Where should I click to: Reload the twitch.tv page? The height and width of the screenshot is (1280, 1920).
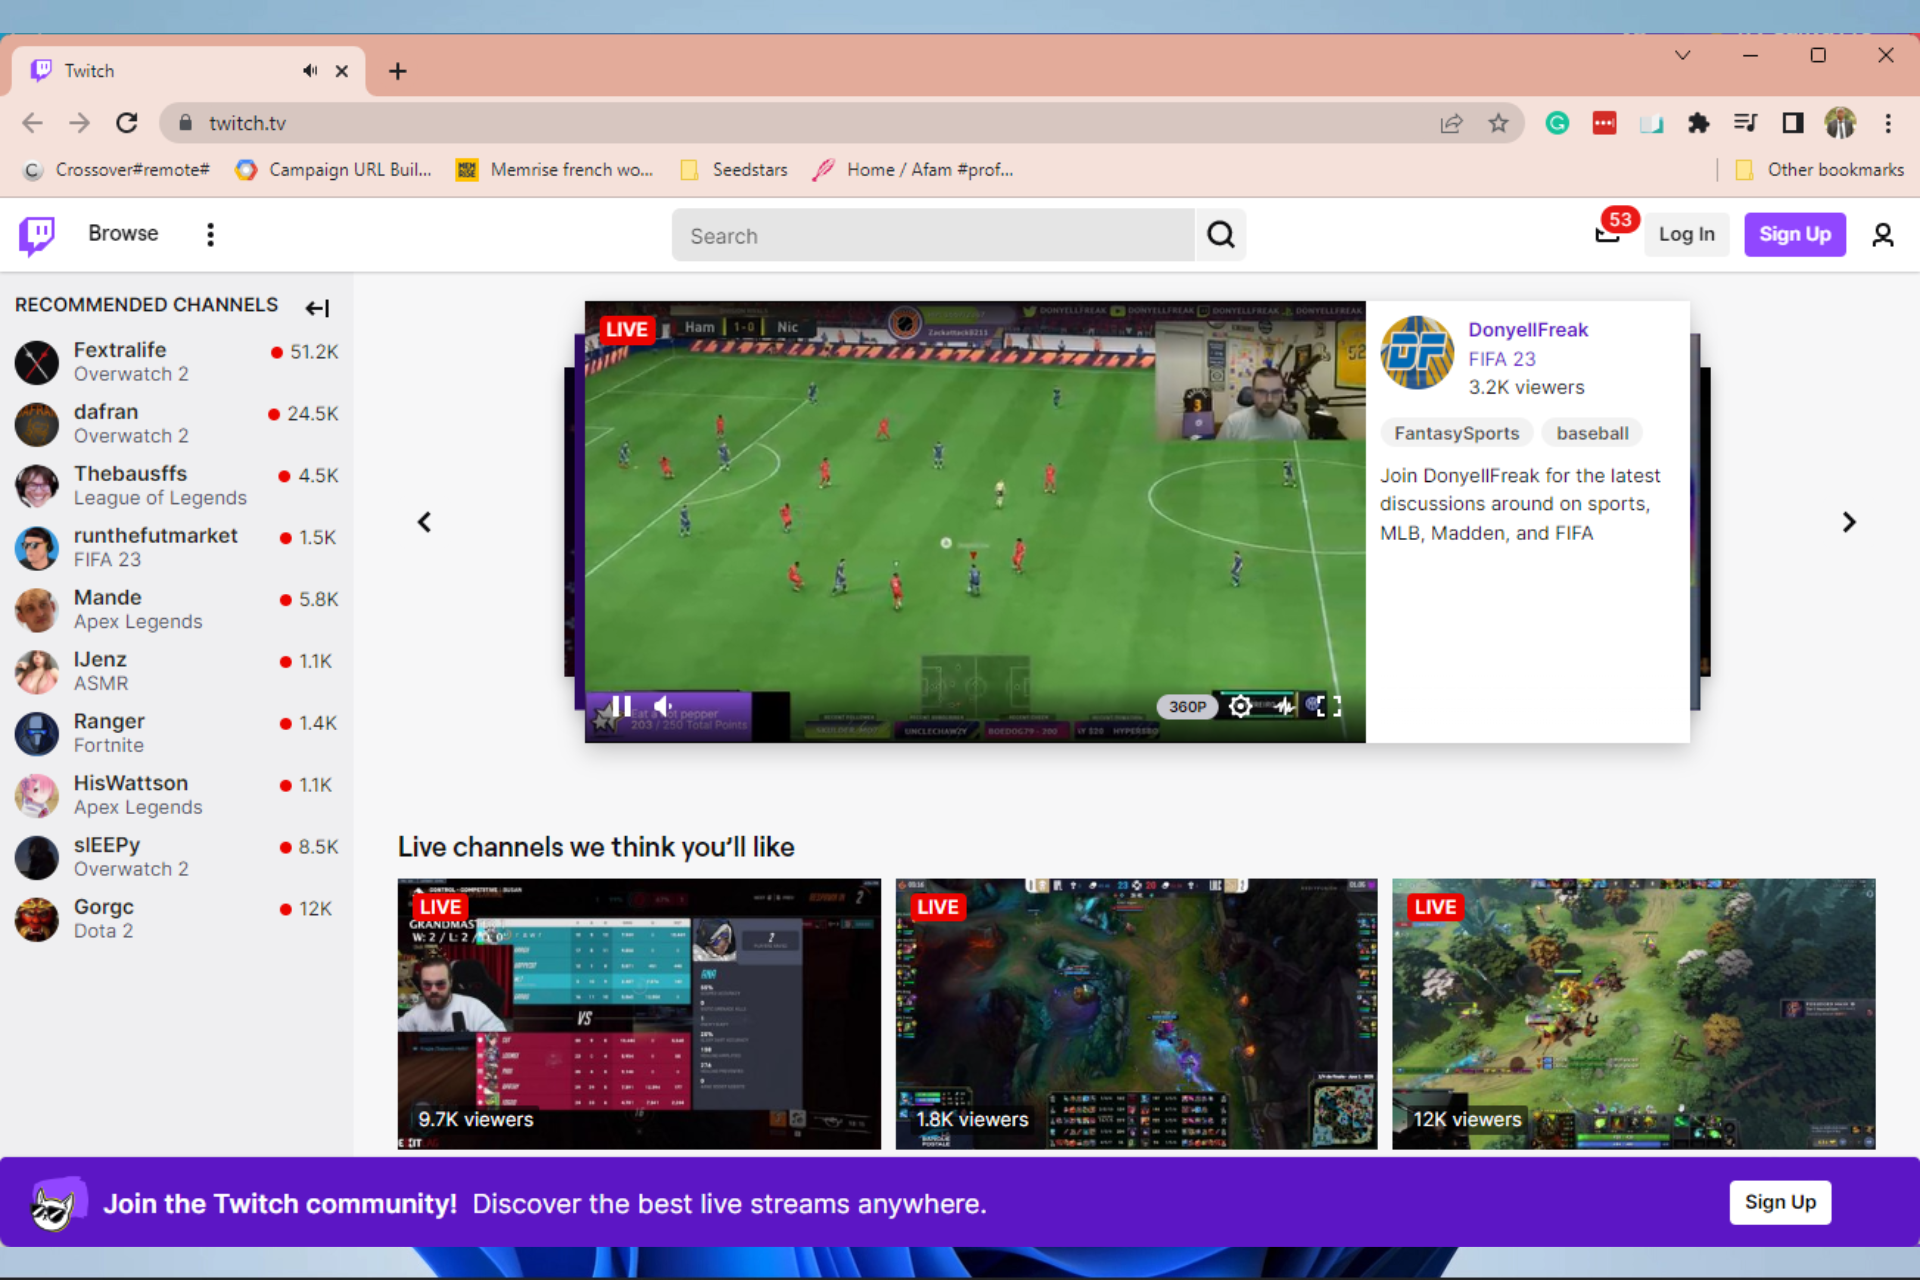pyautogui.click(x=126, y=123)
